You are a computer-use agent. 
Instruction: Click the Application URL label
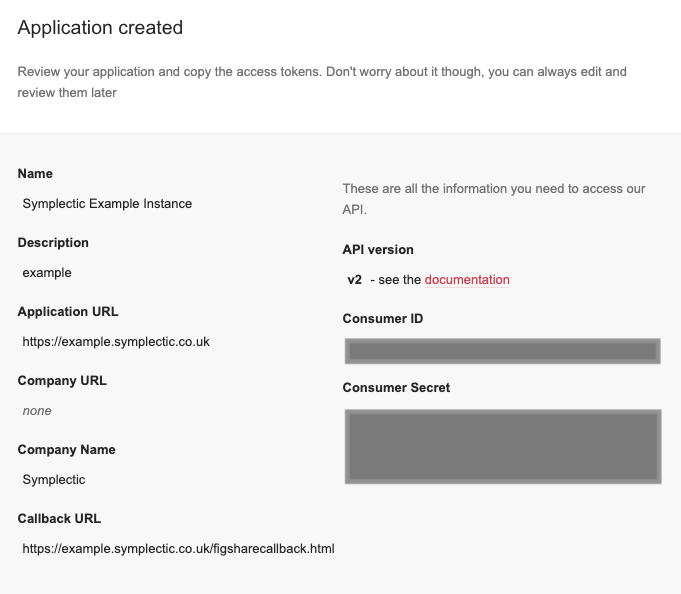68,312
